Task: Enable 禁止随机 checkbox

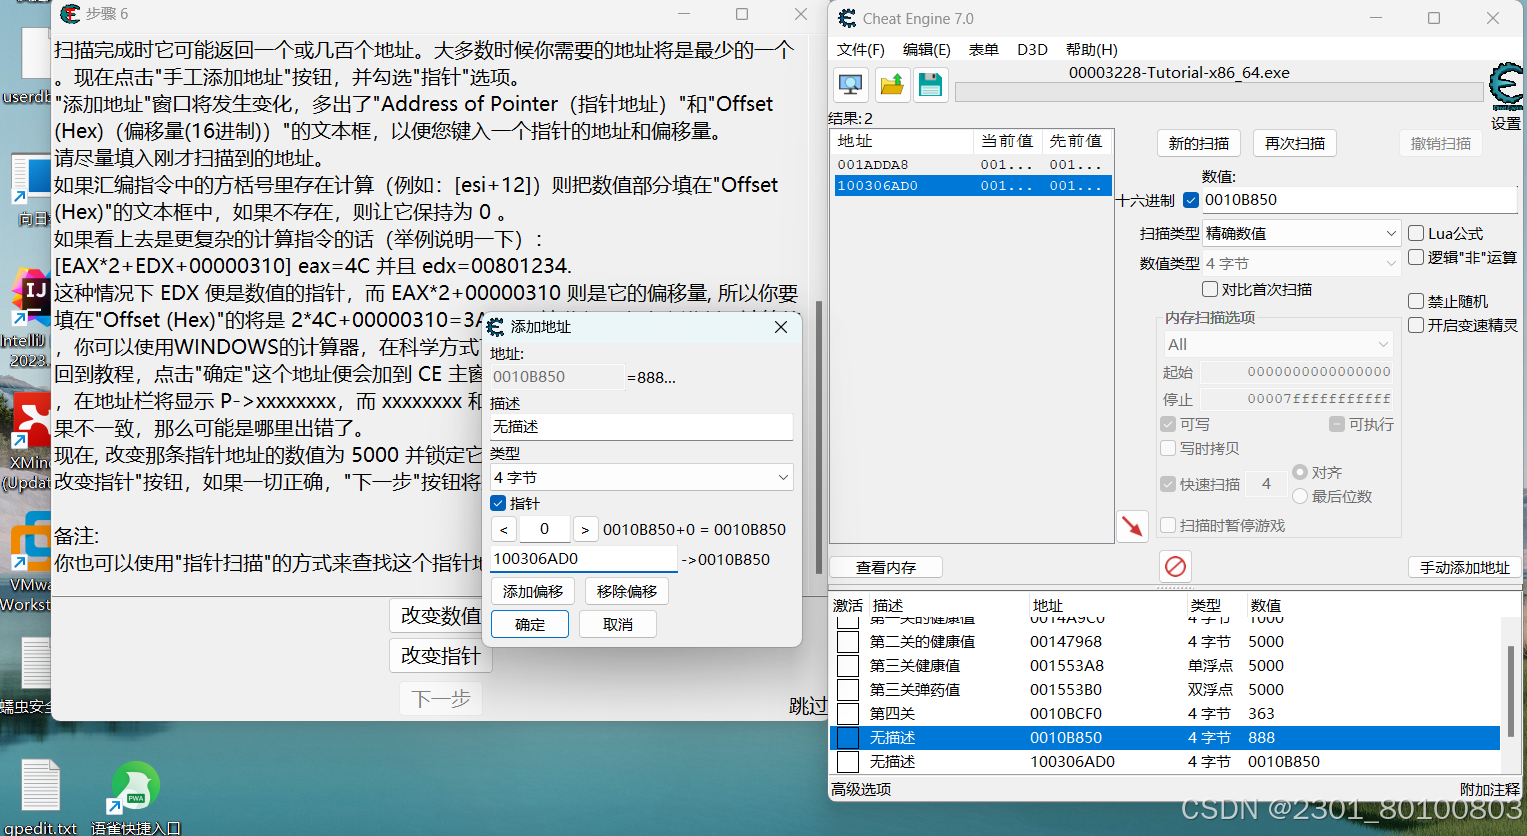Action: point(1416,301)
